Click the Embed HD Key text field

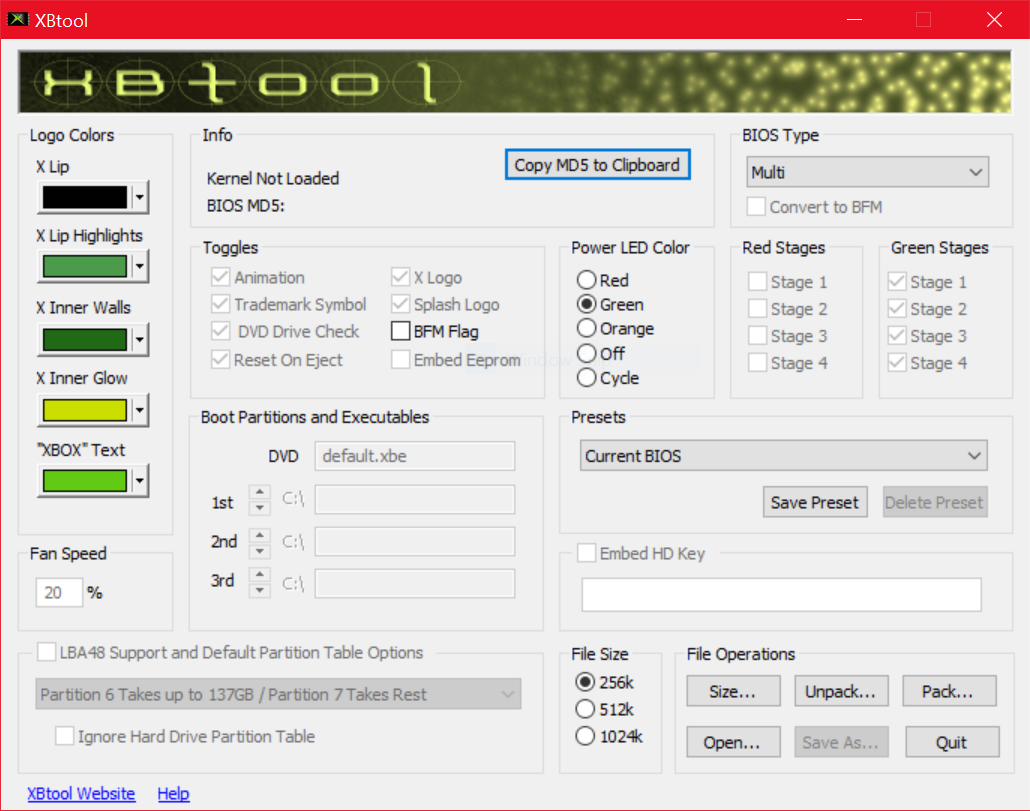point(781,594)
